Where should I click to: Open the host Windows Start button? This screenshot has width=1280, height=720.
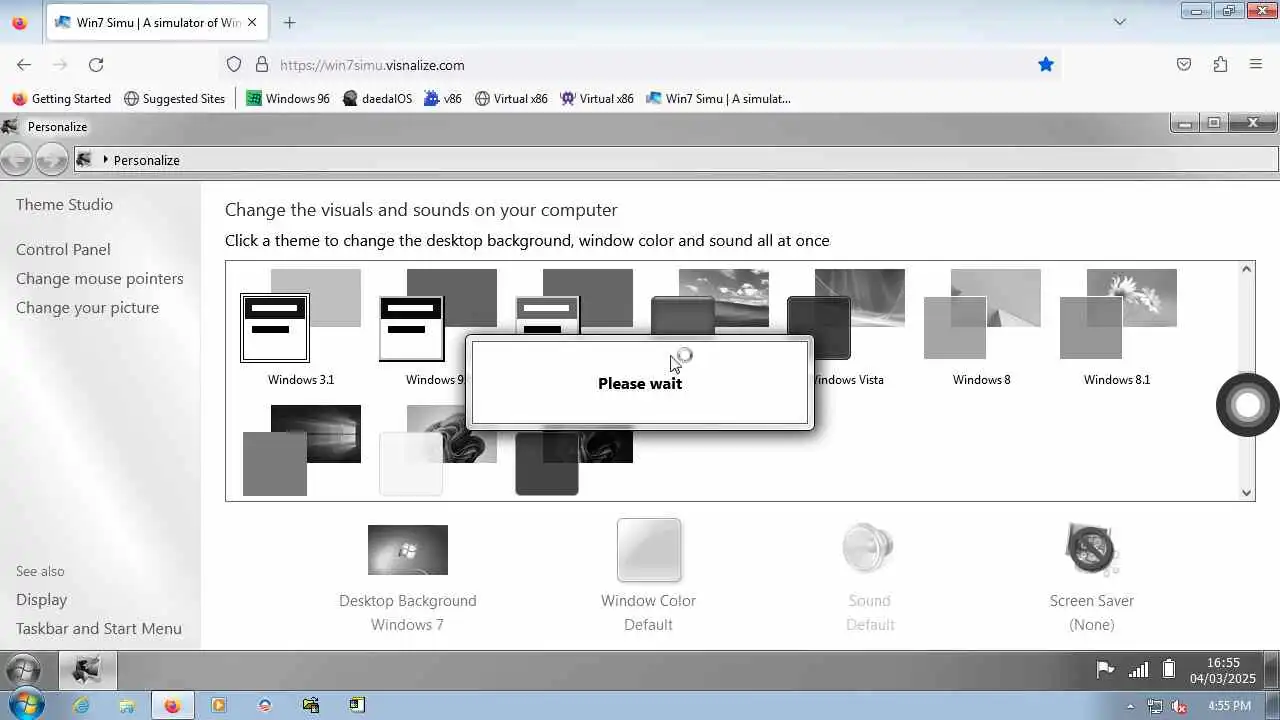(25, 705)
